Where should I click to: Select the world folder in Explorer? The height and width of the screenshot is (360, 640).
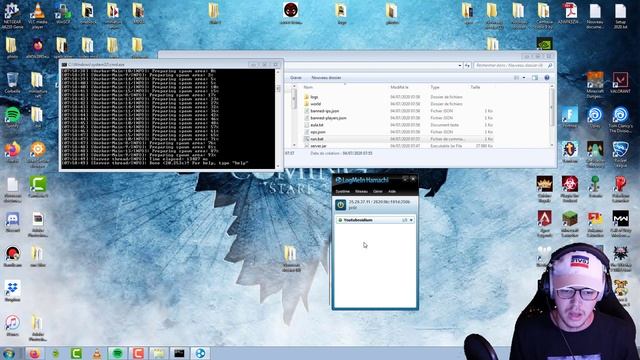(315, 104)
